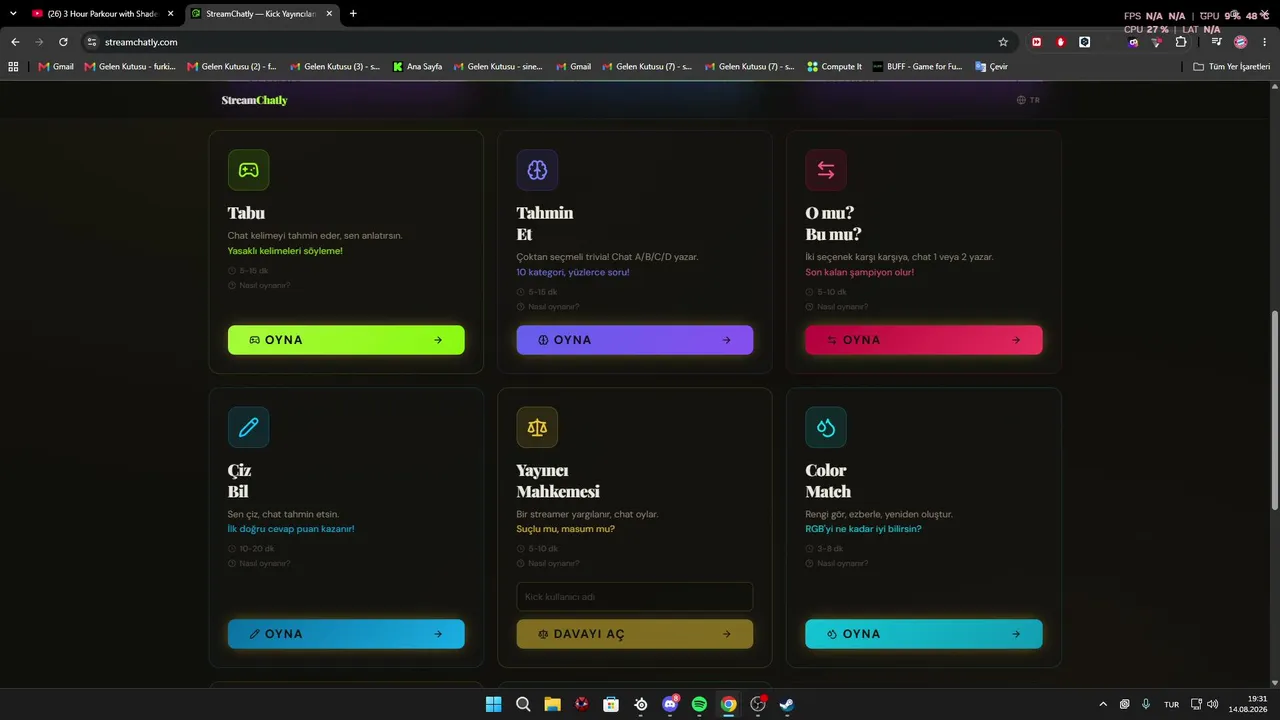1280x720 pixels.
Task: Expand Nasıl oynanır? under Tabu
Action: pos(259,285)
